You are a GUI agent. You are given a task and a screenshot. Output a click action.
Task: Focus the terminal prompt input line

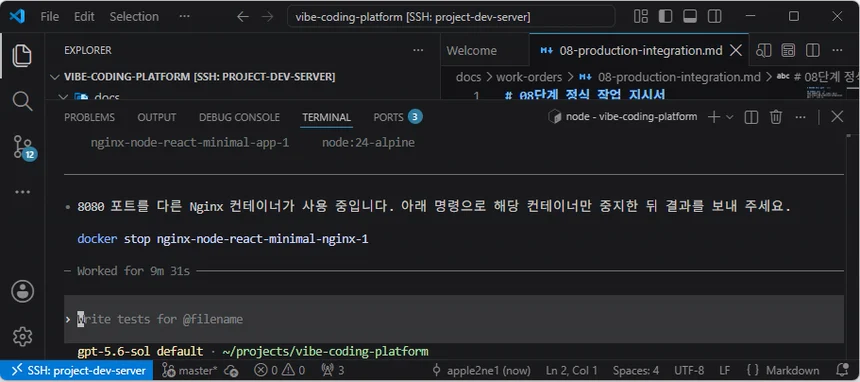(x=454, y=319)
